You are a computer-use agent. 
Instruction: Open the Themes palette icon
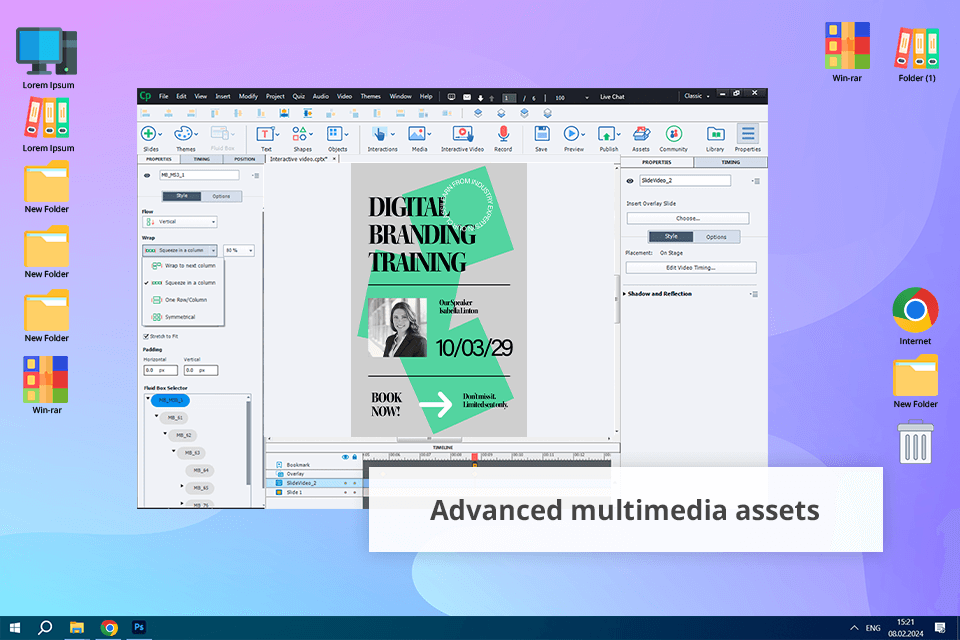[x=183, y=134]
